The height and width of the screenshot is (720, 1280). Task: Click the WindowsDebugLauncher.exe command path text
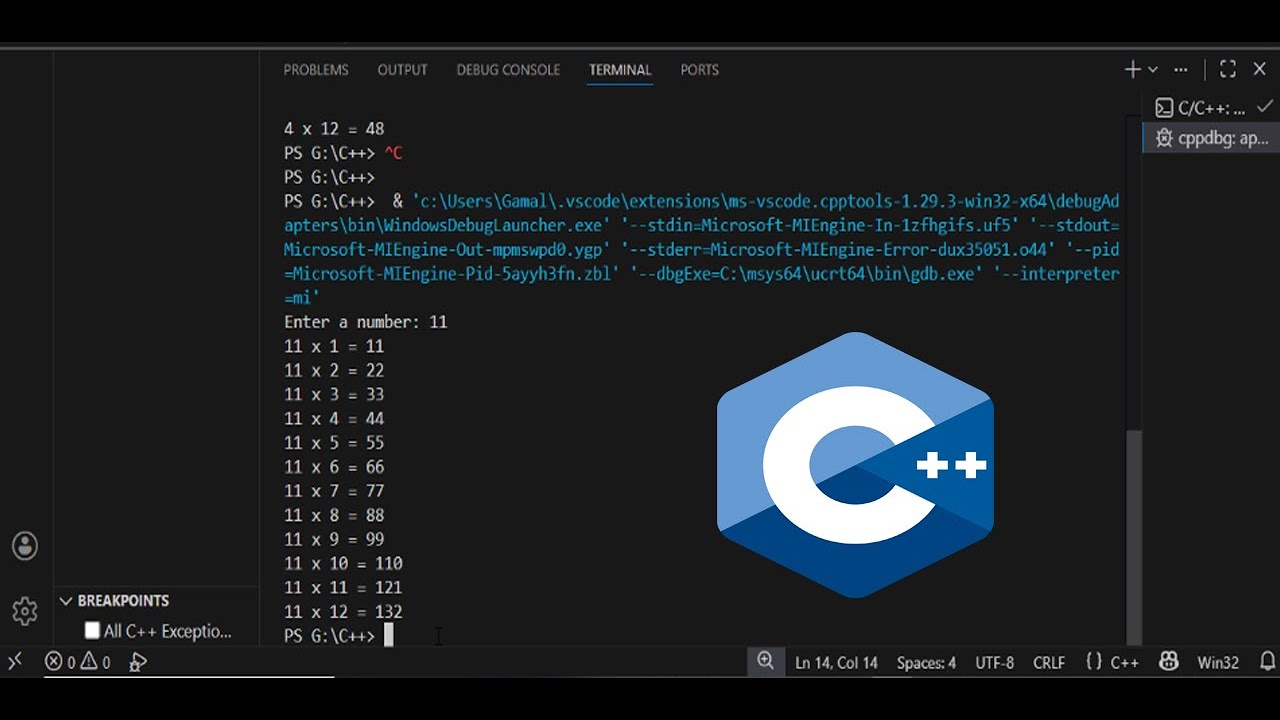[700, 249]
